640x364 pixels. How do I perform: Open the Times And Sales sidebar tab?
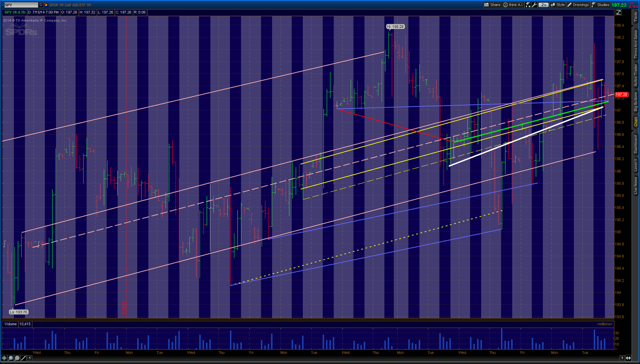[635, 45]
